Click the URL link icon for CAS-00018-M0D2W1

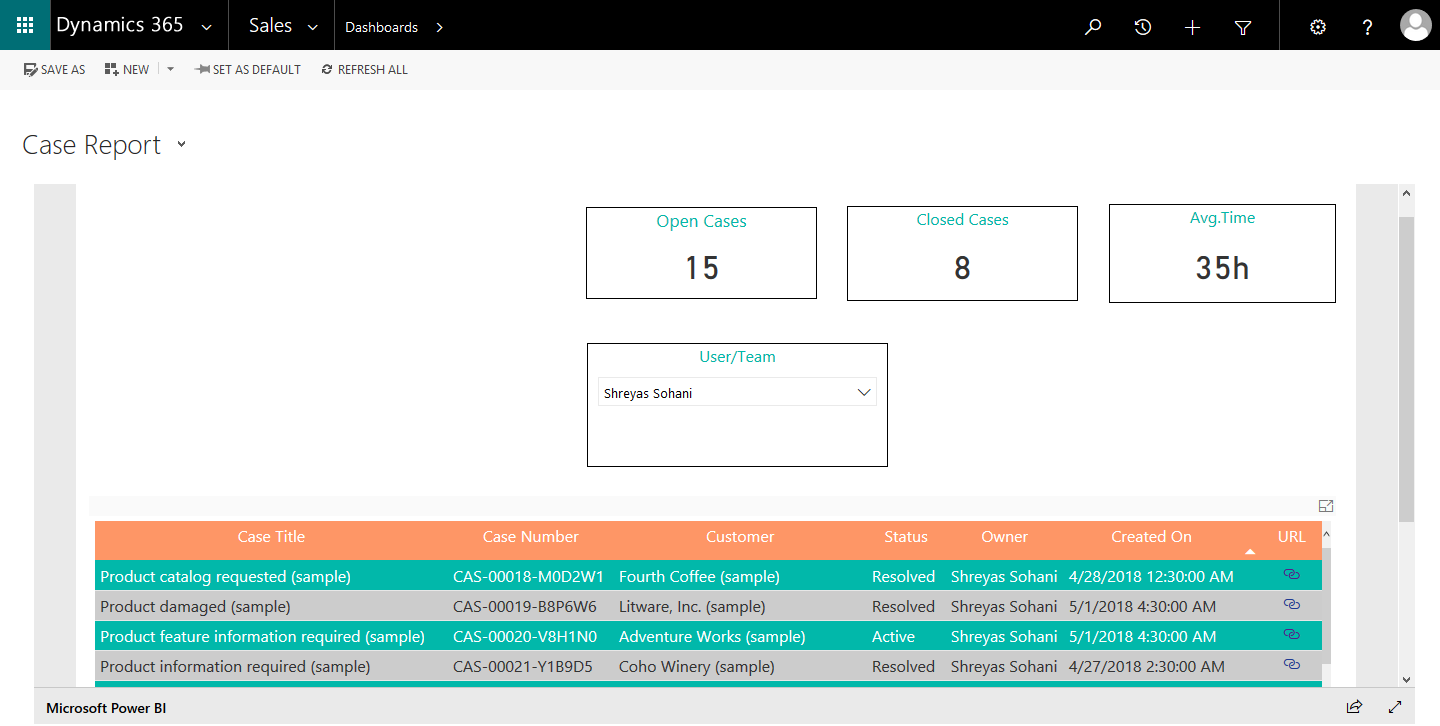pos(1291,574)
